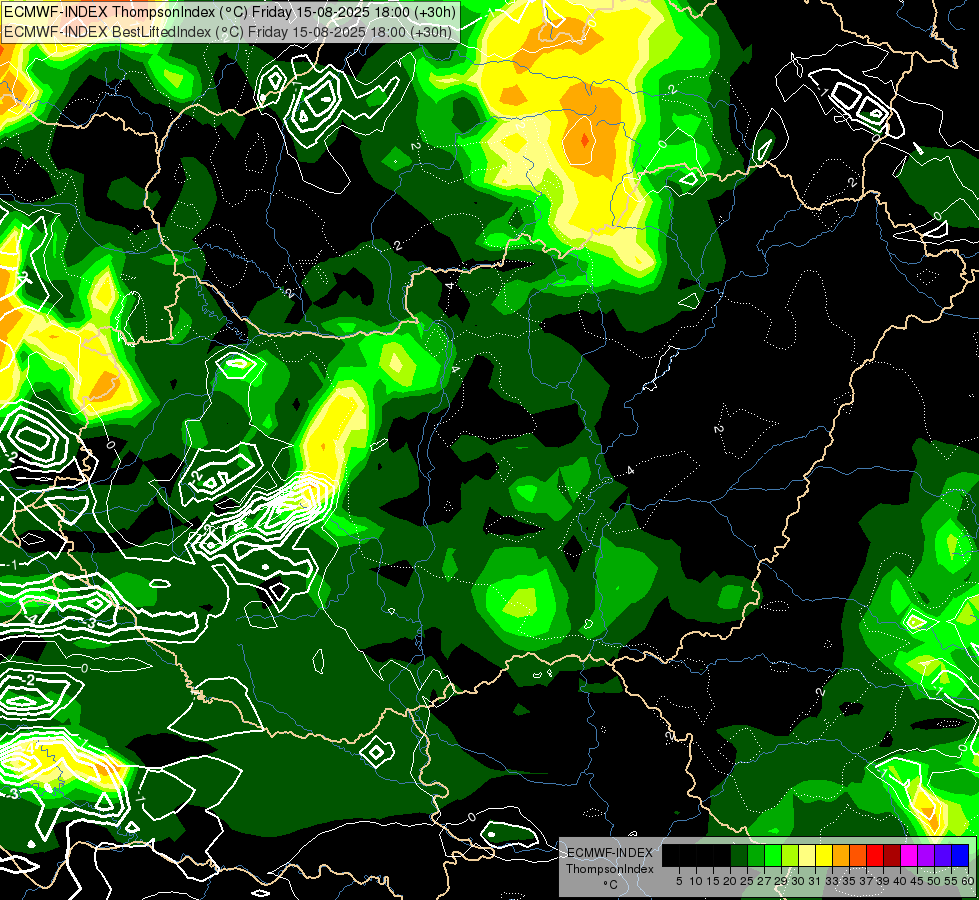Click the pale yellow 30–31 legend swatch
This screenshot has width=979, height=900.
pos(807,855)
